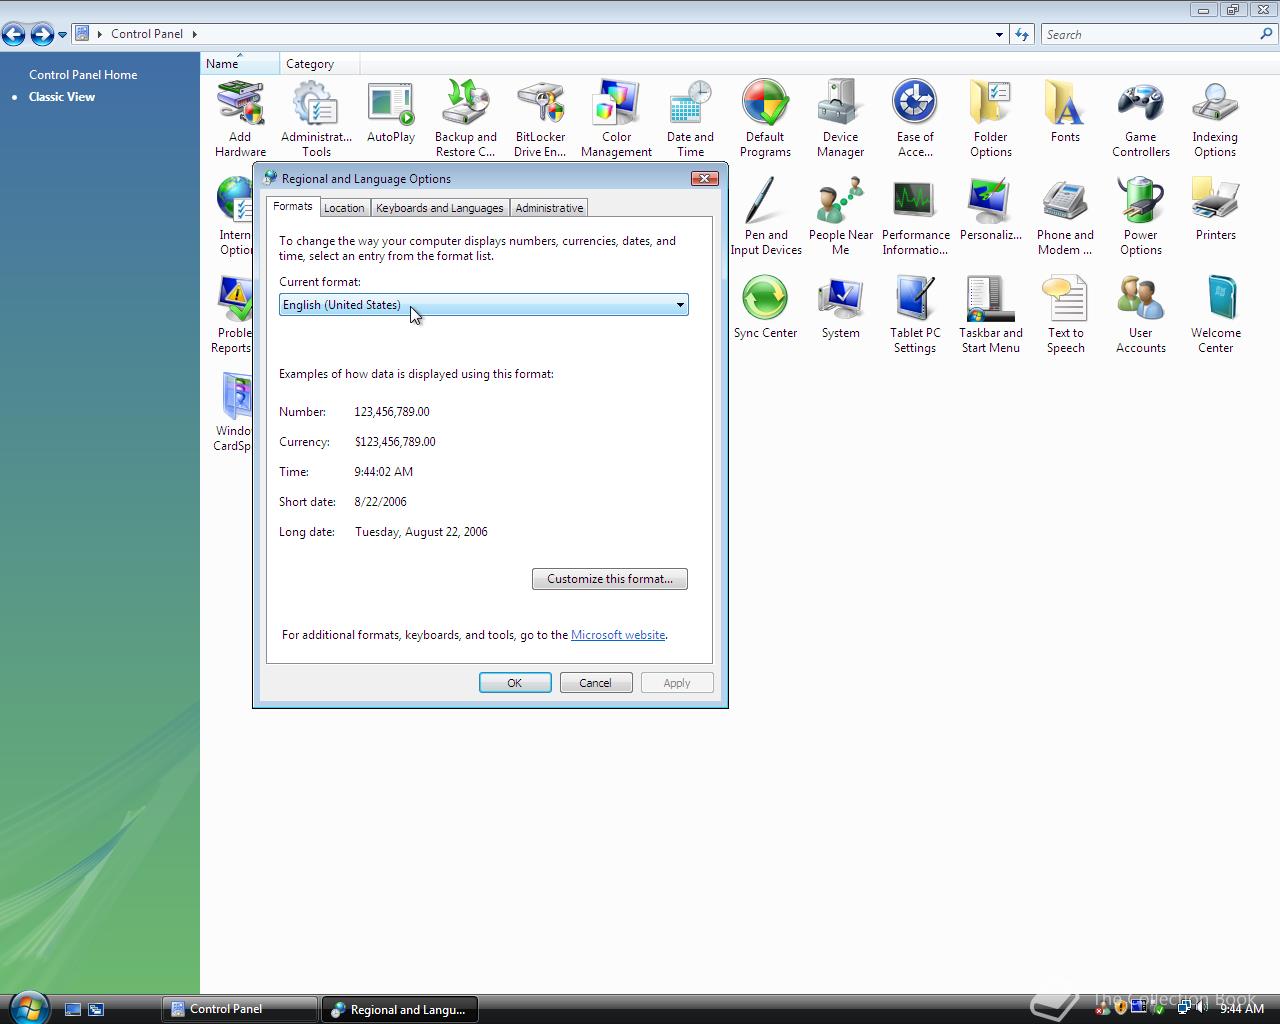Expand the Control Panel breadcrumb arrow
This screenshot has width=1280, height=1024.
(194, 34)
